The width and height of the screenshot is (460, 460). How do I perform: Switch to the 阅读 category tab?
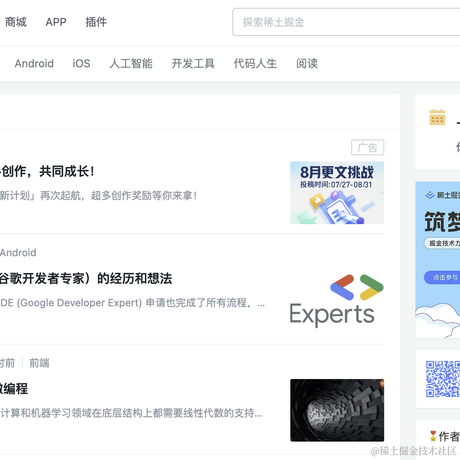(x=307, y=63)
